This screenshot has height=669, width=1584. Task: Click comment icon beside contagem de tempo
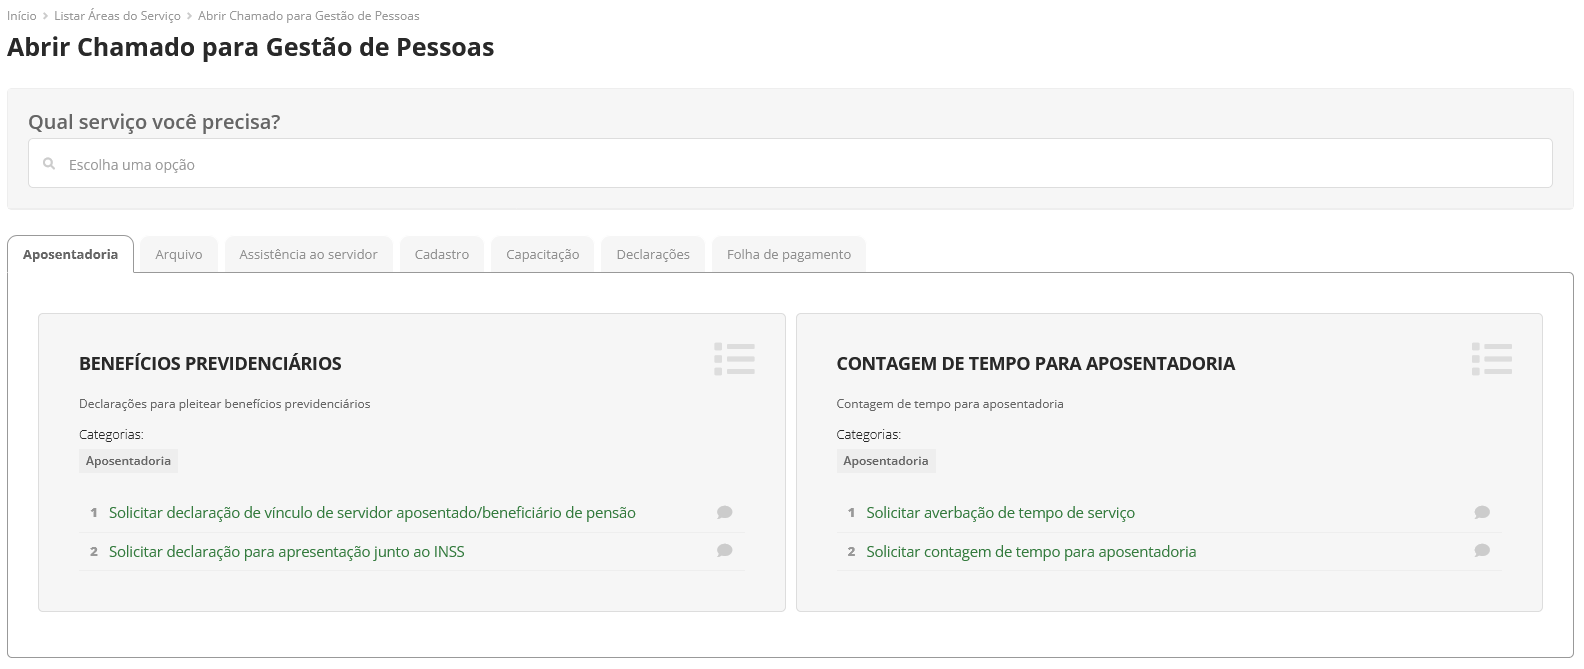(x=1481, y=551)
